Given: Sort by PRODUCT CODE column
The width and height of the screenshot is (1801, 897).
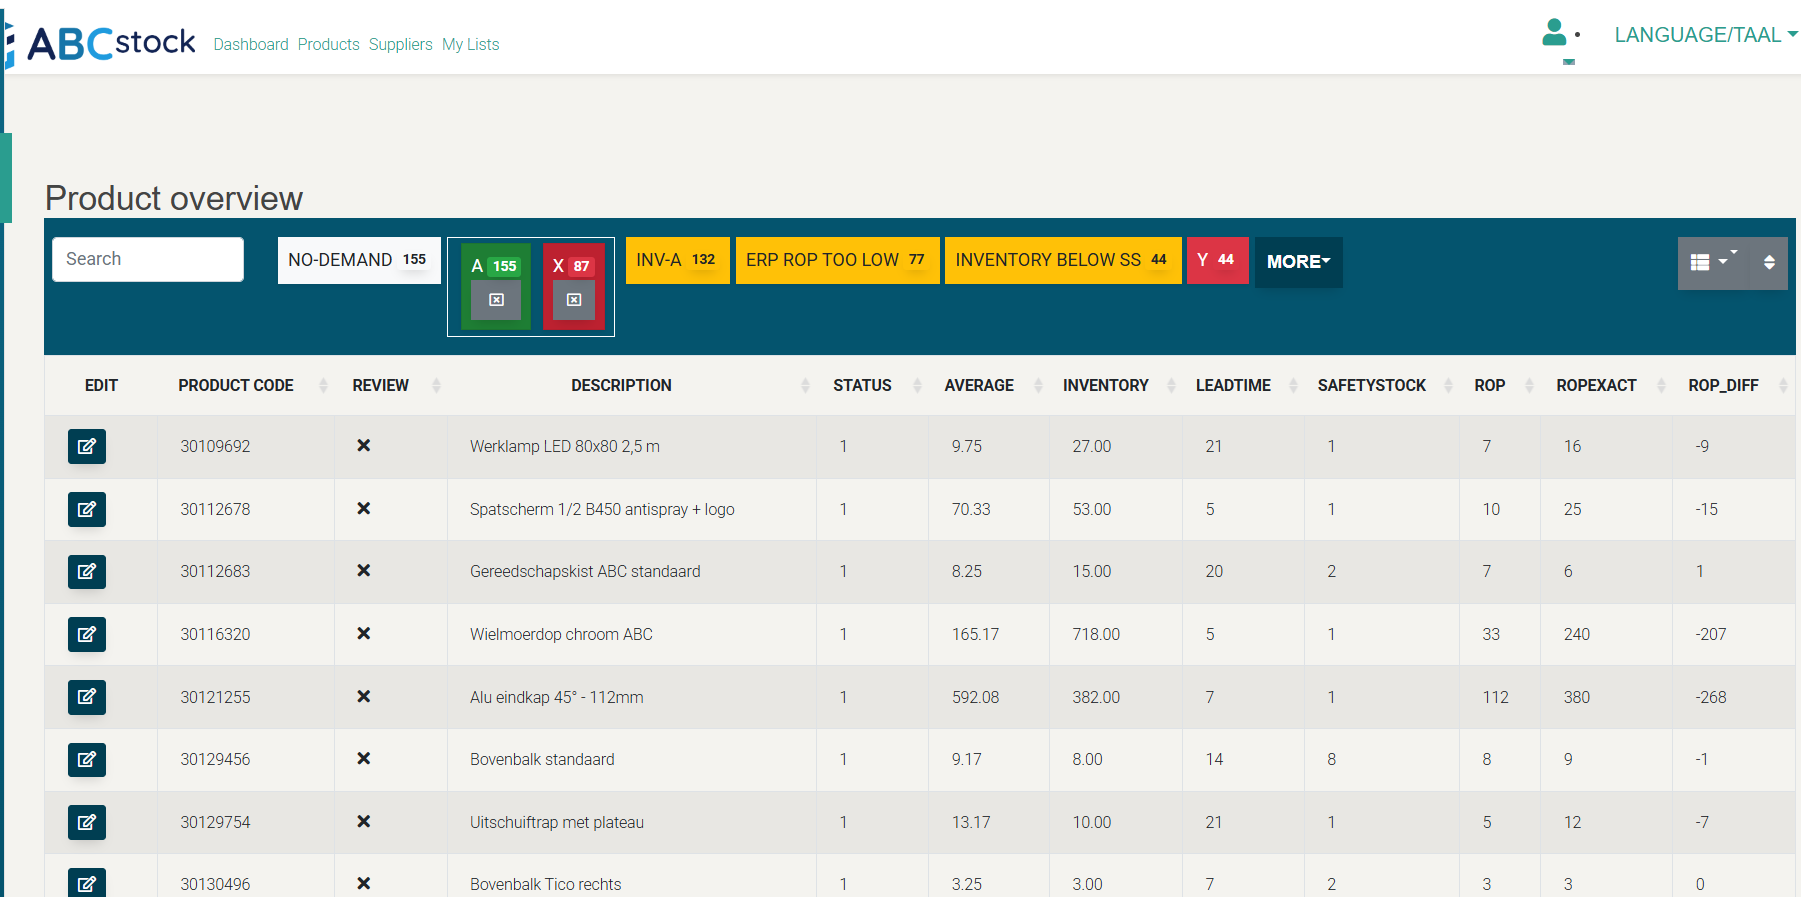Looking at the screenshot, I should coord(245,385).
